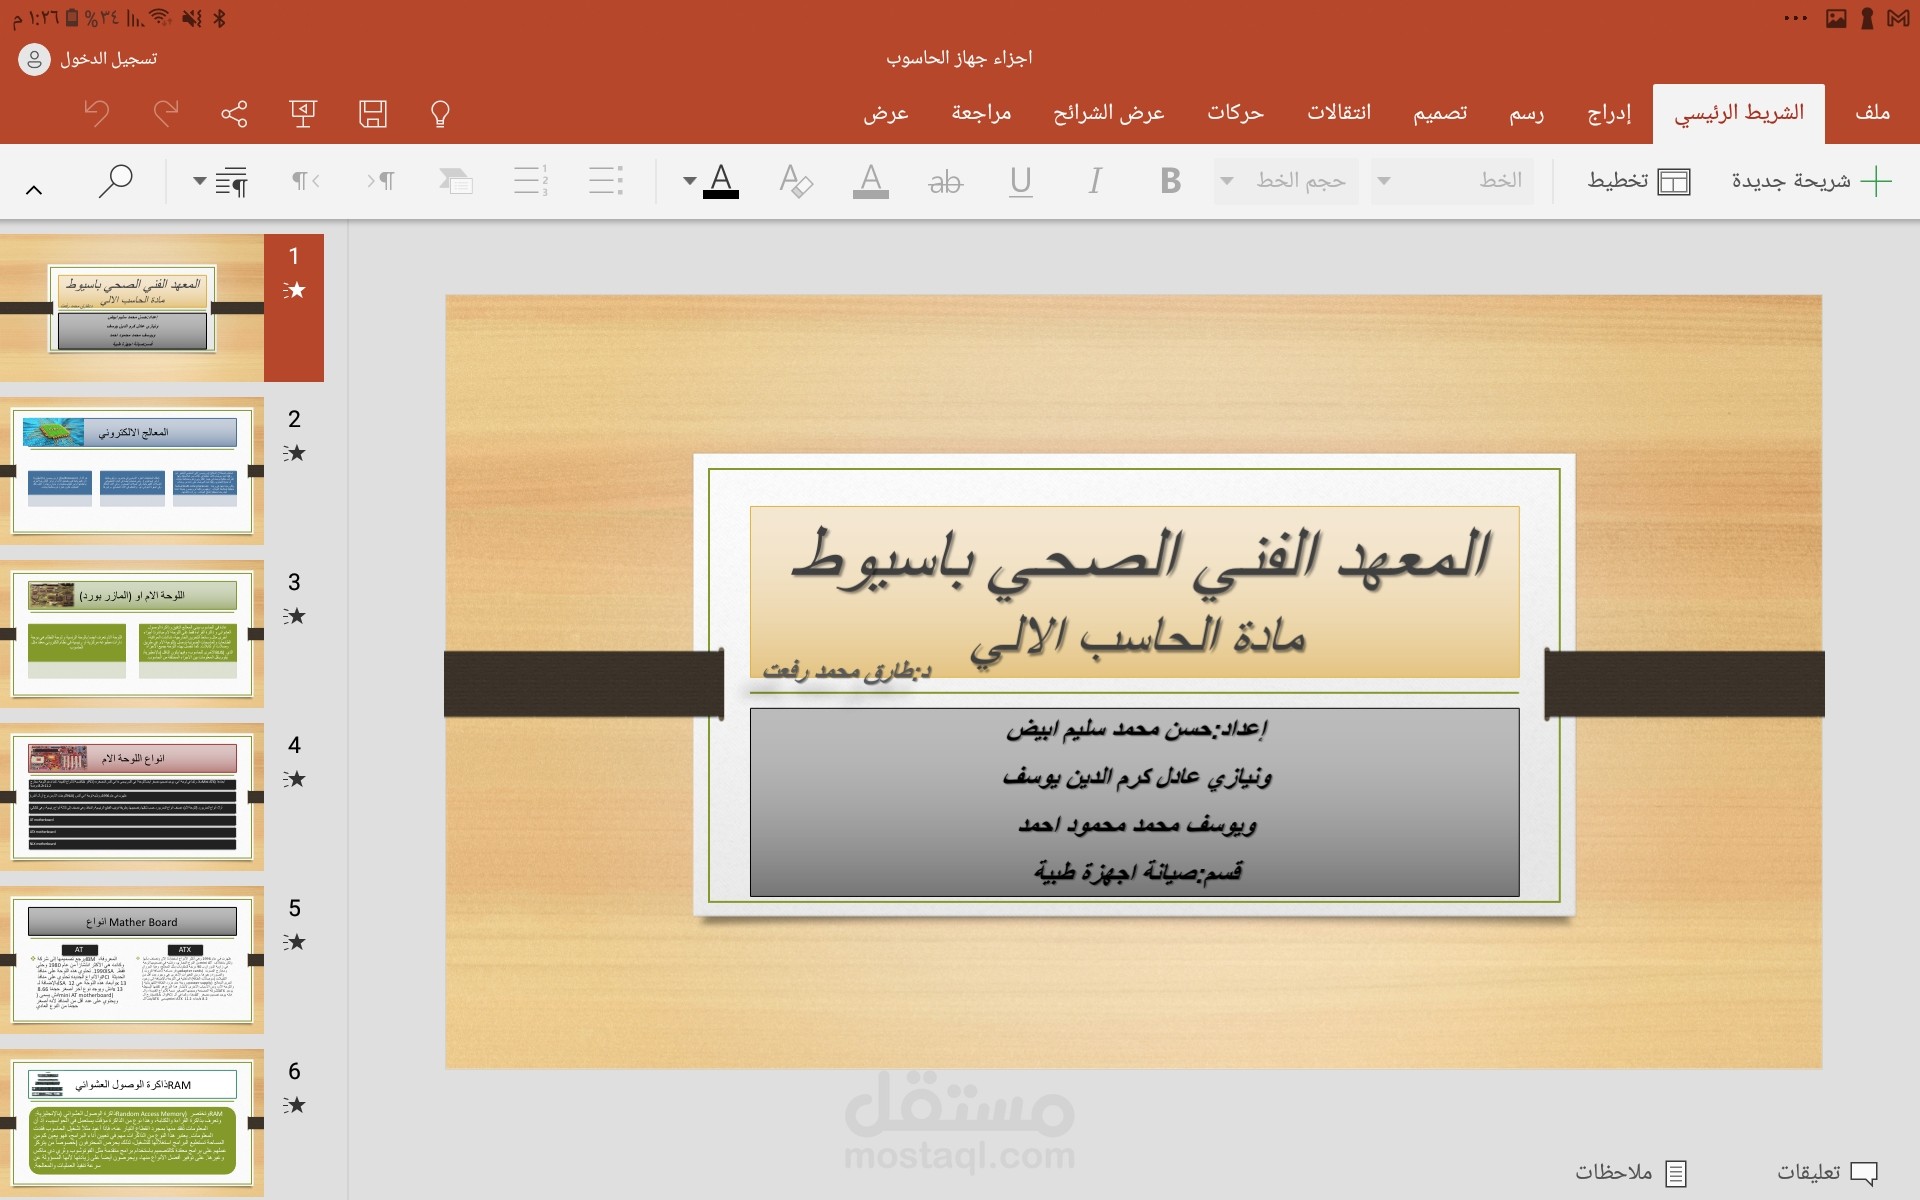Tap the image notification icon in status bar
The height and width of the screenshot is (1200, 1920).
pos(1836,19)
